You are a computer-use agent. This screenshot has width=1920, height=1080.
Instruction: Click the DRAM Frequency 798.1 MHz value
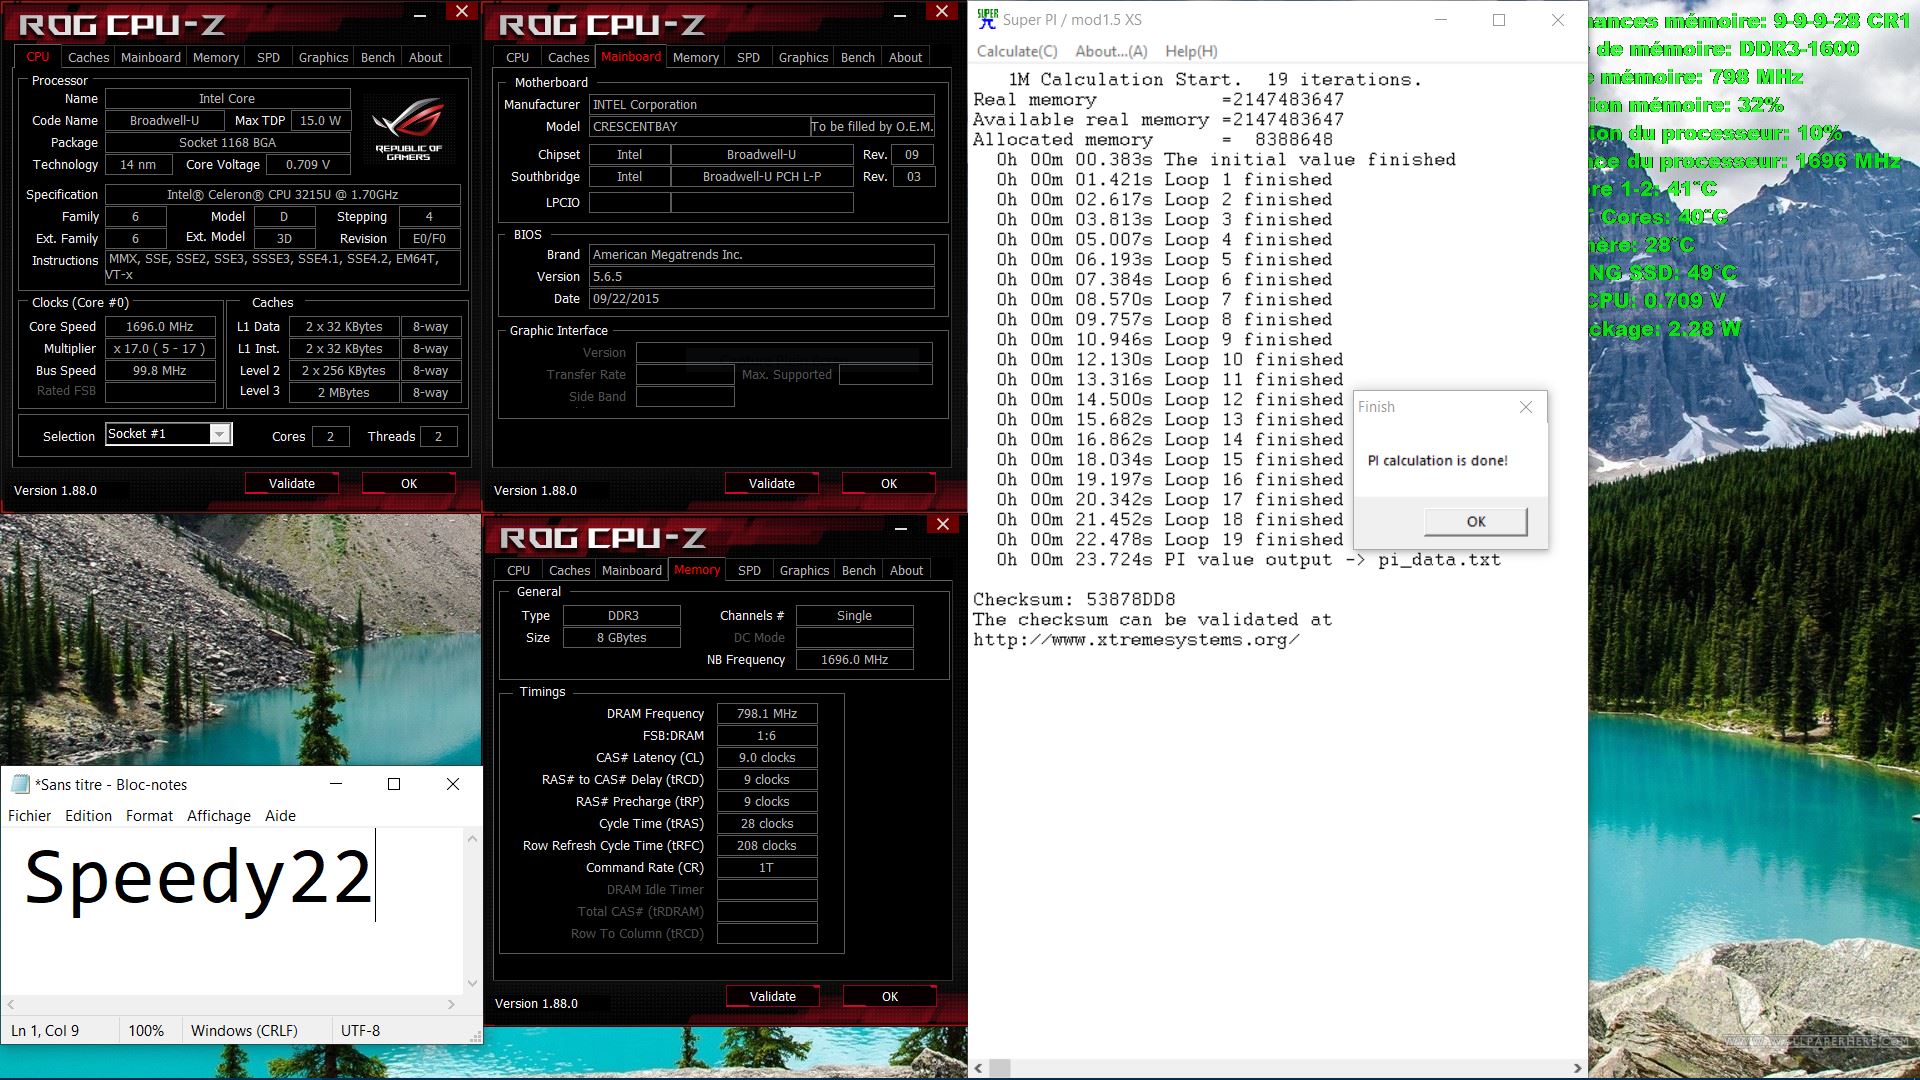[767, 713]
